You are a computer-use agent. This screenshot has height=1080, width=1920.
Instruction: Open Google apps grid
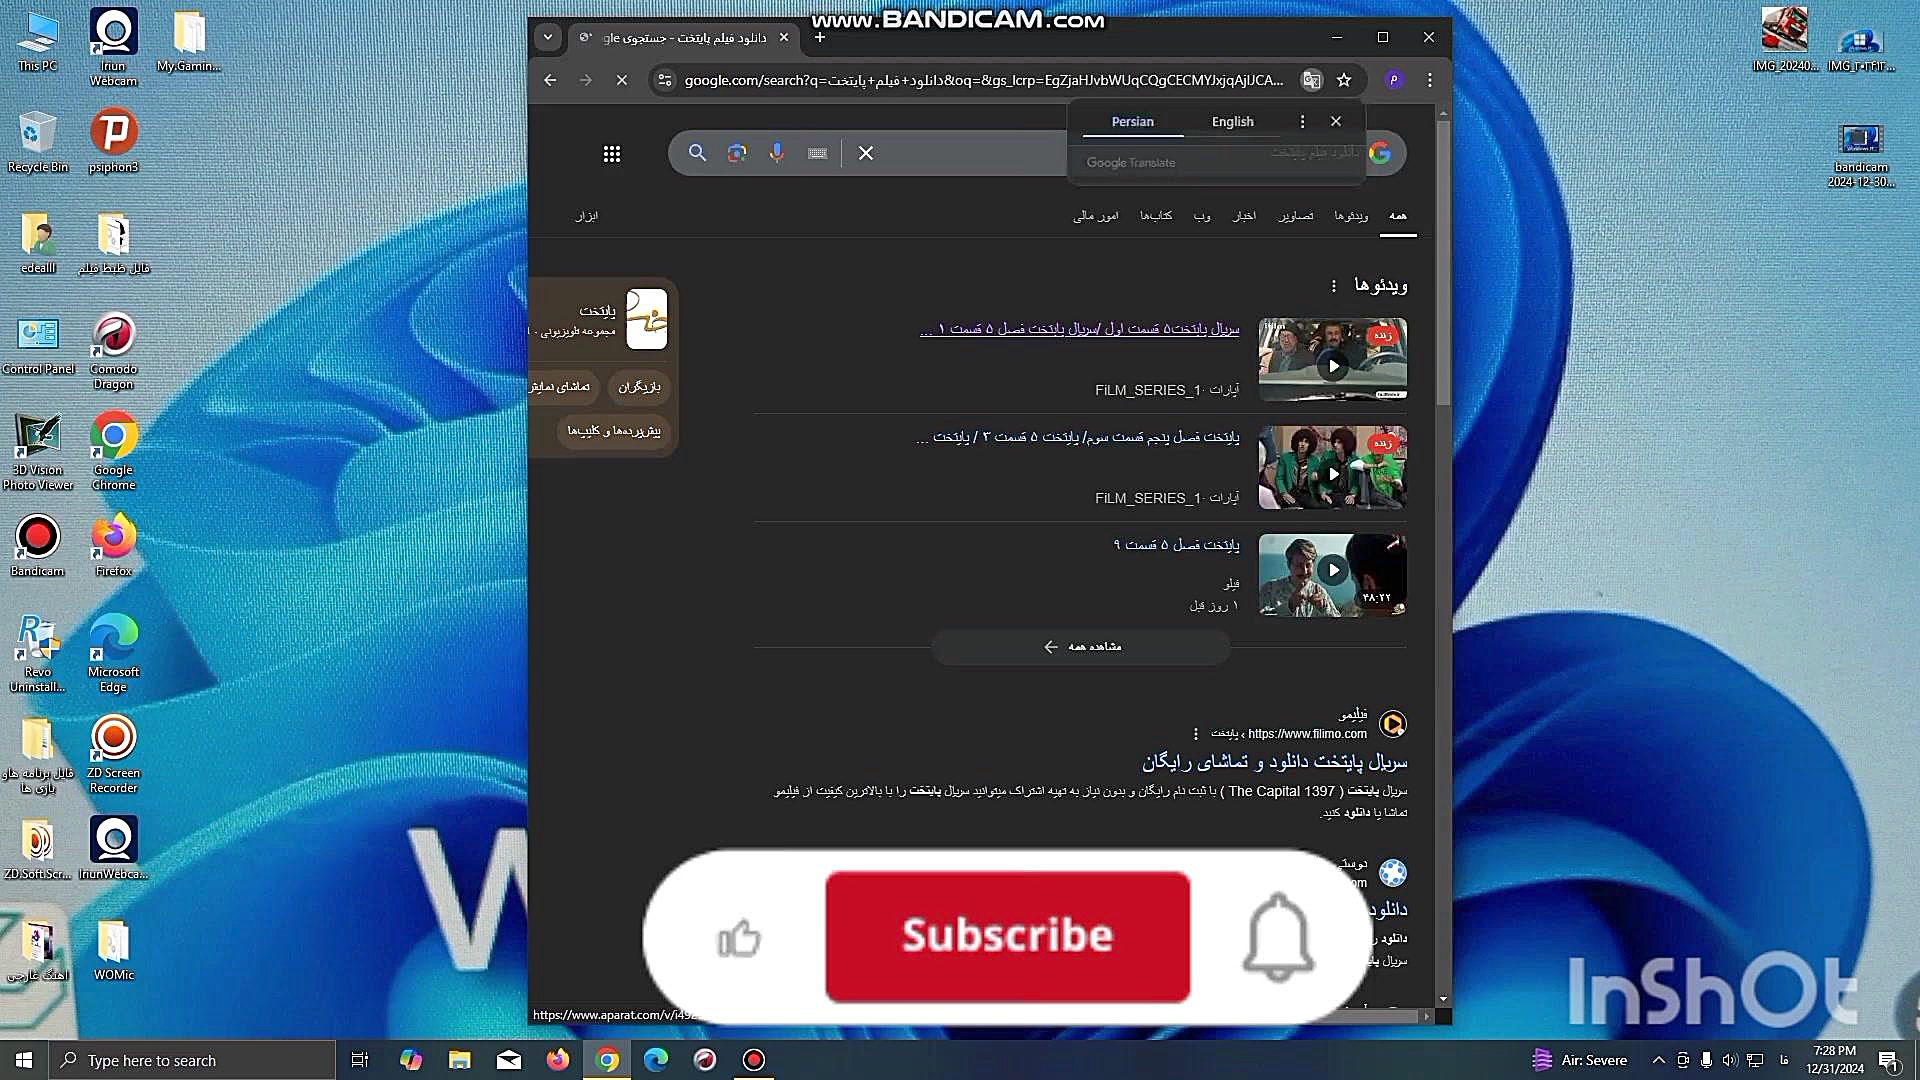pyautogui.click(x=612, y=153)
